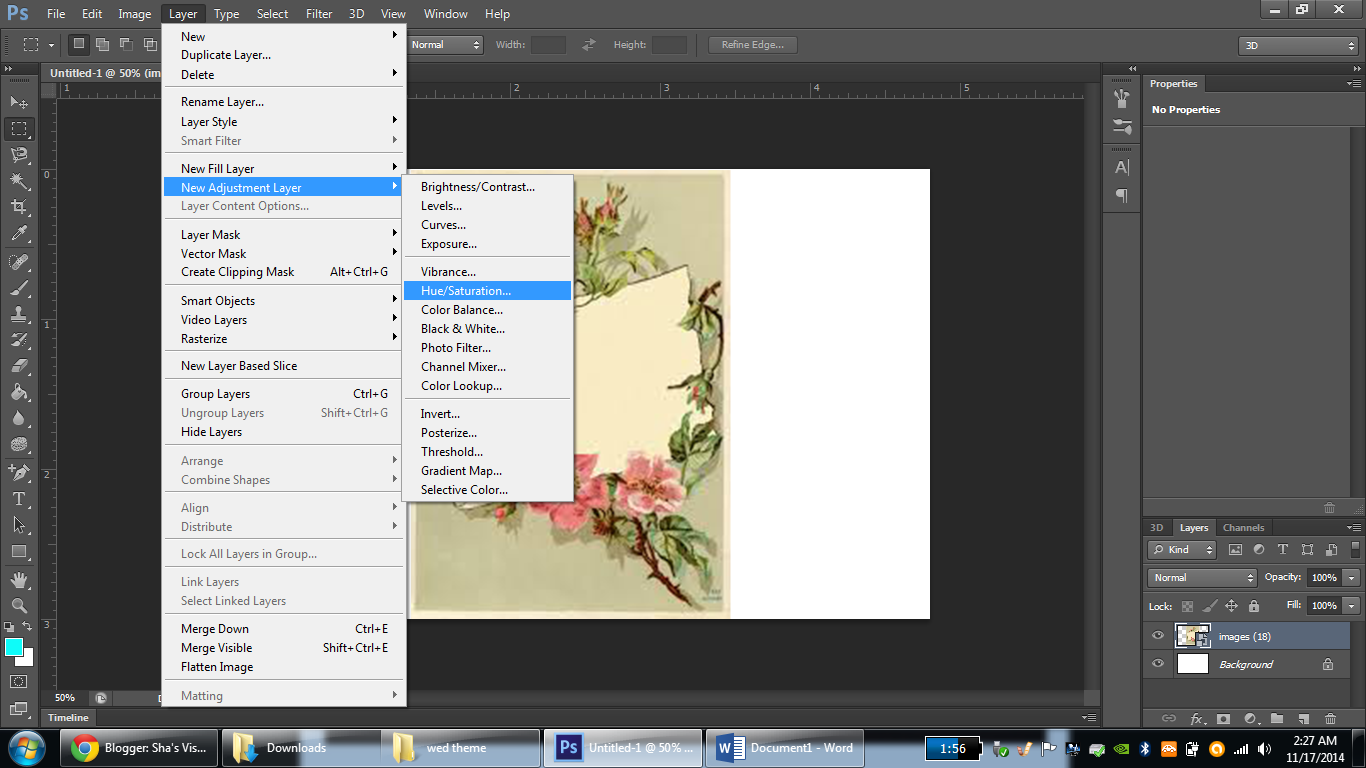
Task: Toggle lock all for layer
Action: (x=1254, y=606)
